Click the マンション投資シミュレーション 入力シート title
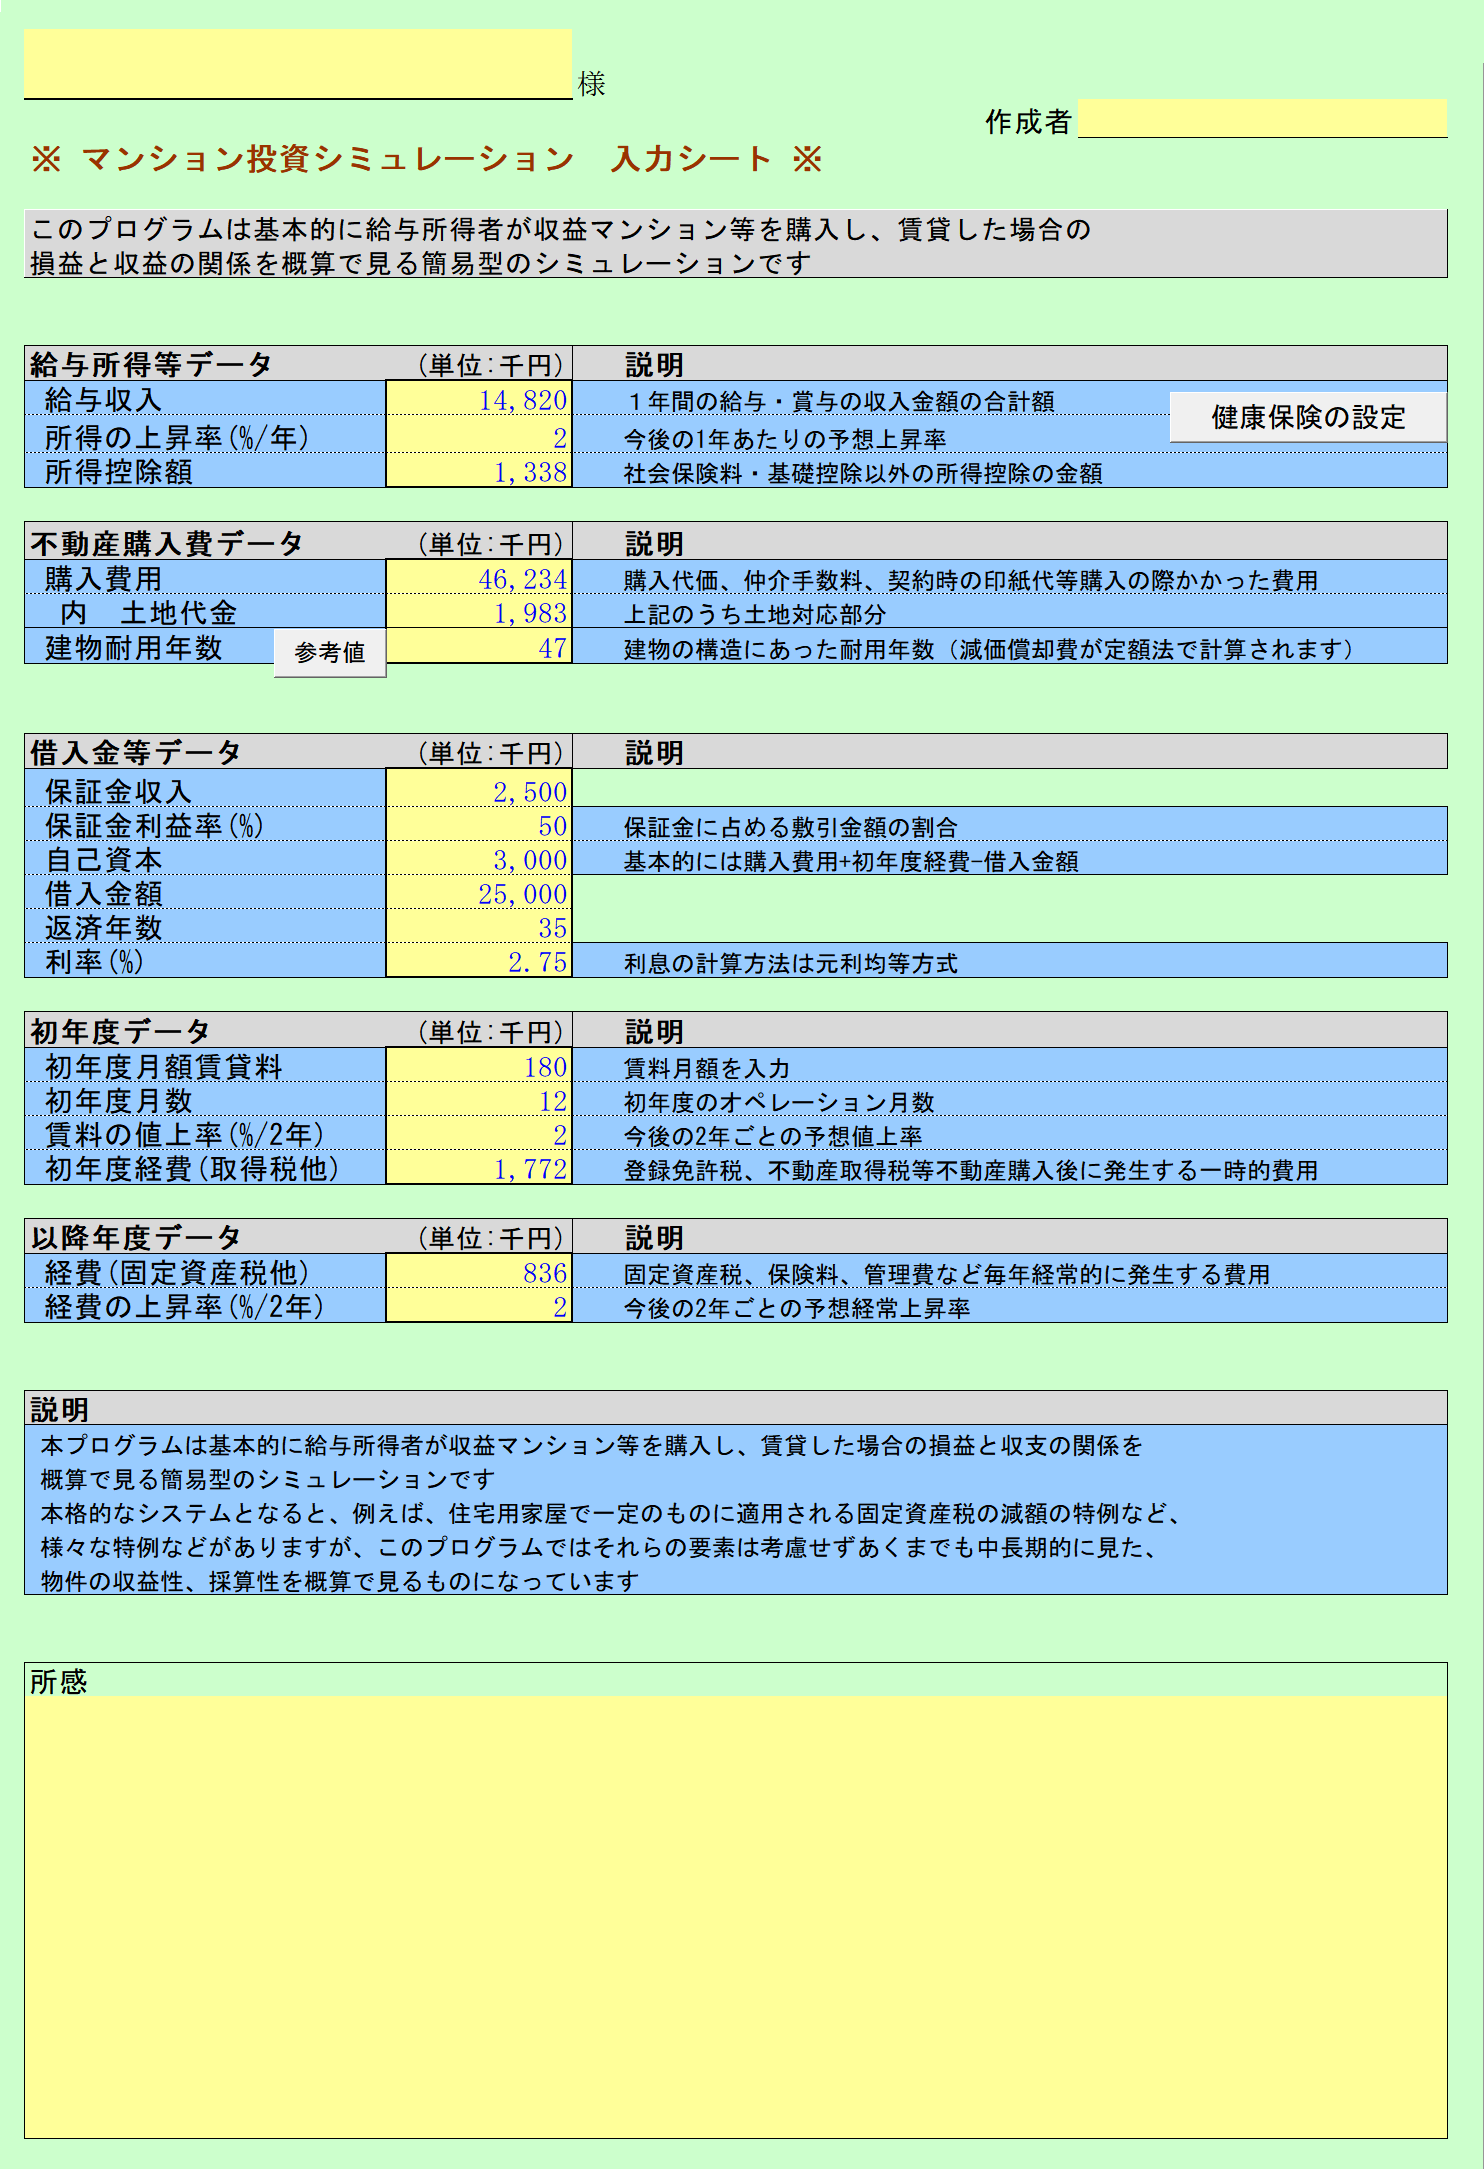Screen dimensions: 1484x2169 coord(427,158)
